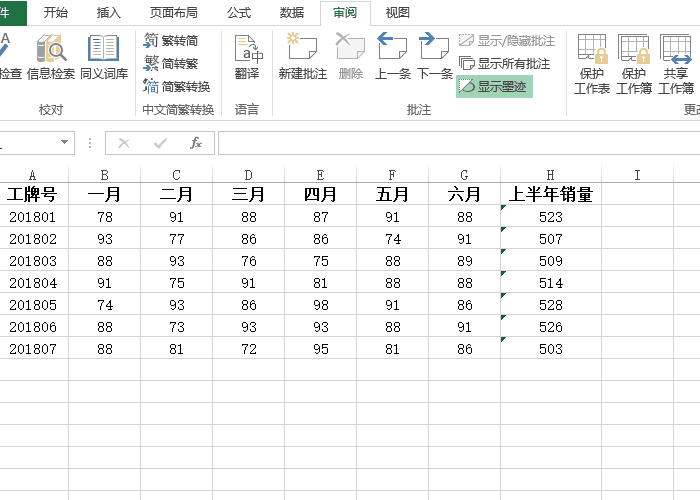Click the 三月 header cell
700x500 pixels.
pos(249,194)
